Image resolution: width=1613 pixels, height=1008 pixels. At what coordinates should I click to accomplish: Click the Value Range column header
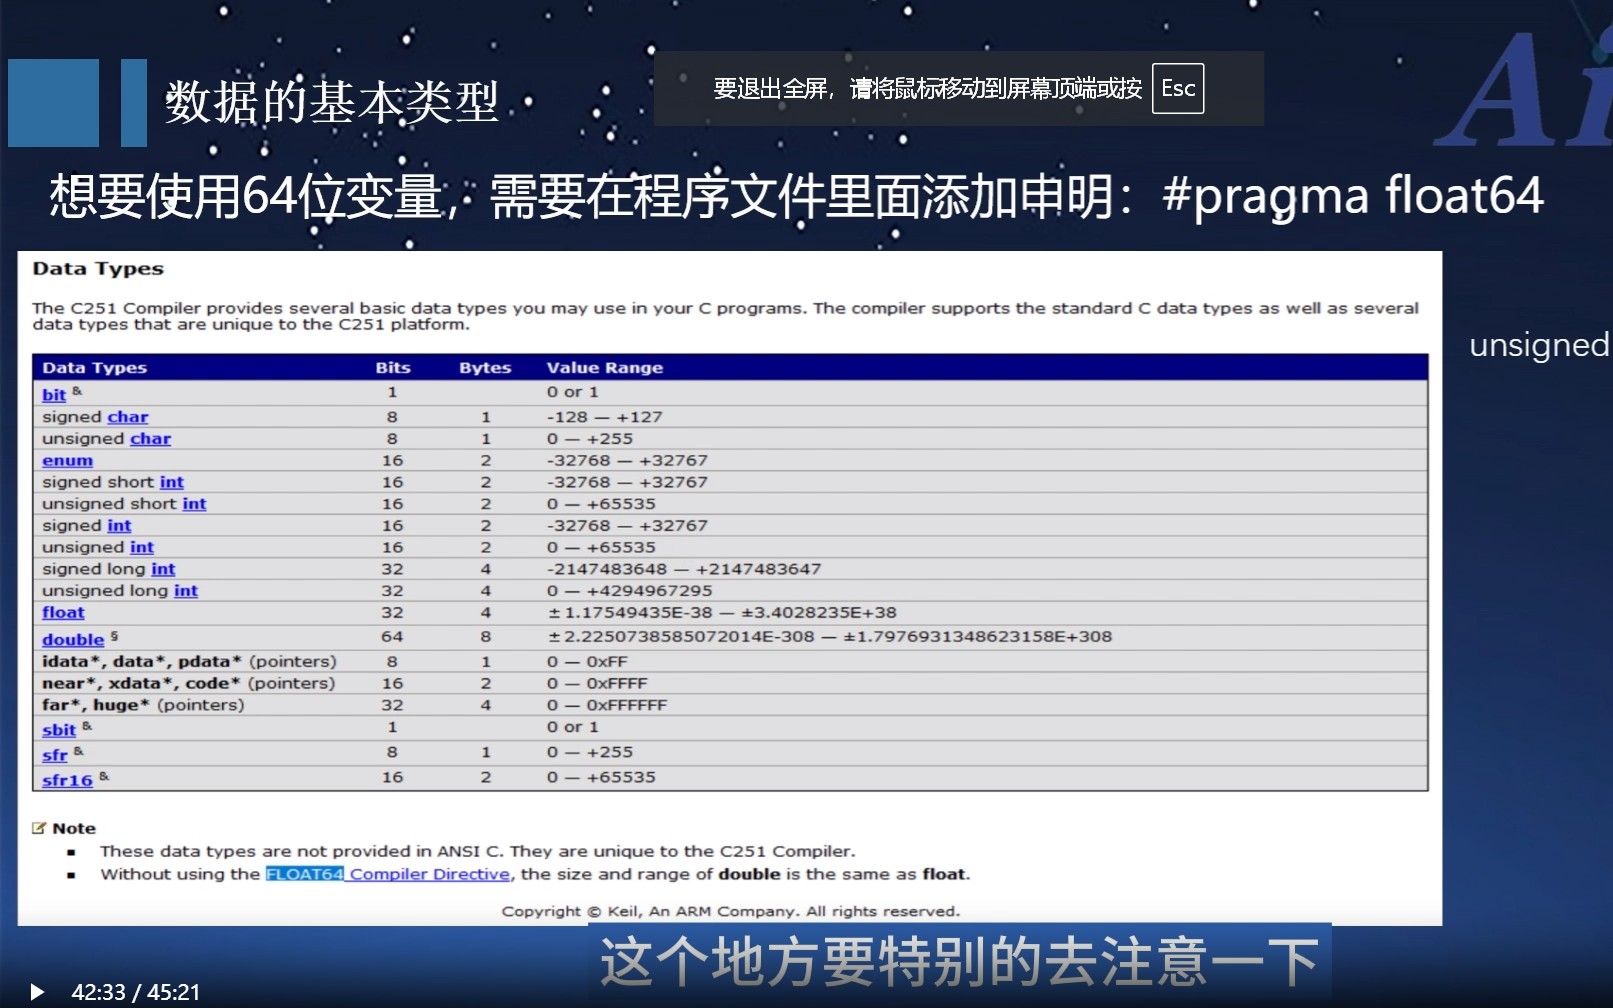[x=604, y=368]
